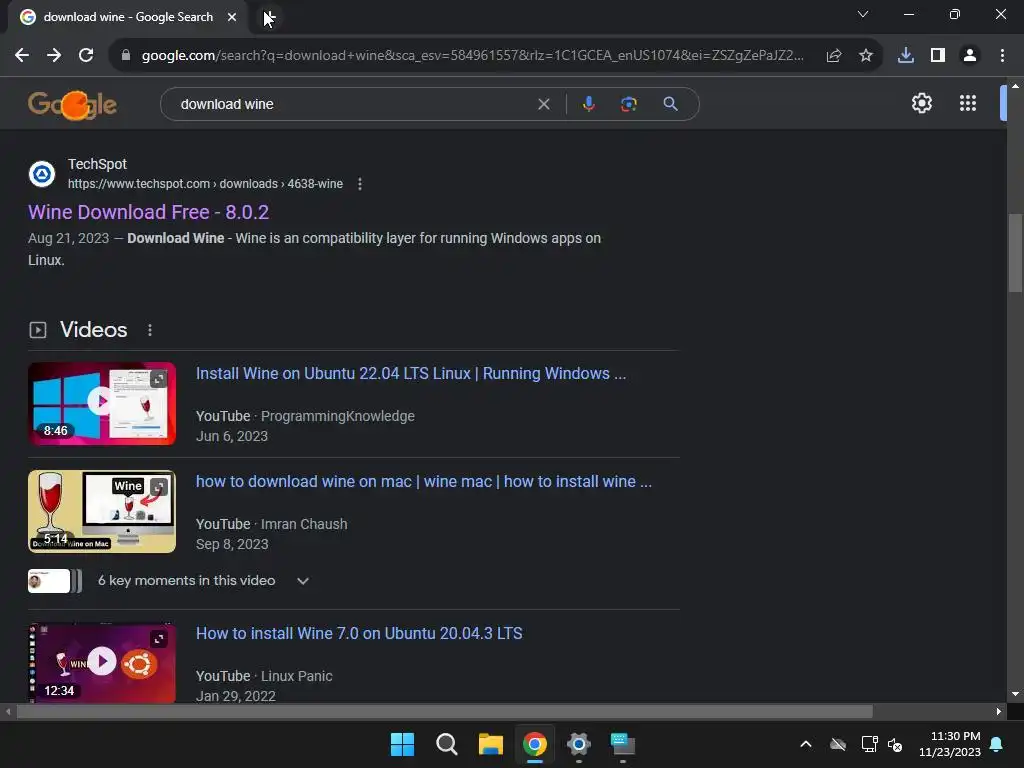Open the Google logo homepage

[x=72, y=104]
